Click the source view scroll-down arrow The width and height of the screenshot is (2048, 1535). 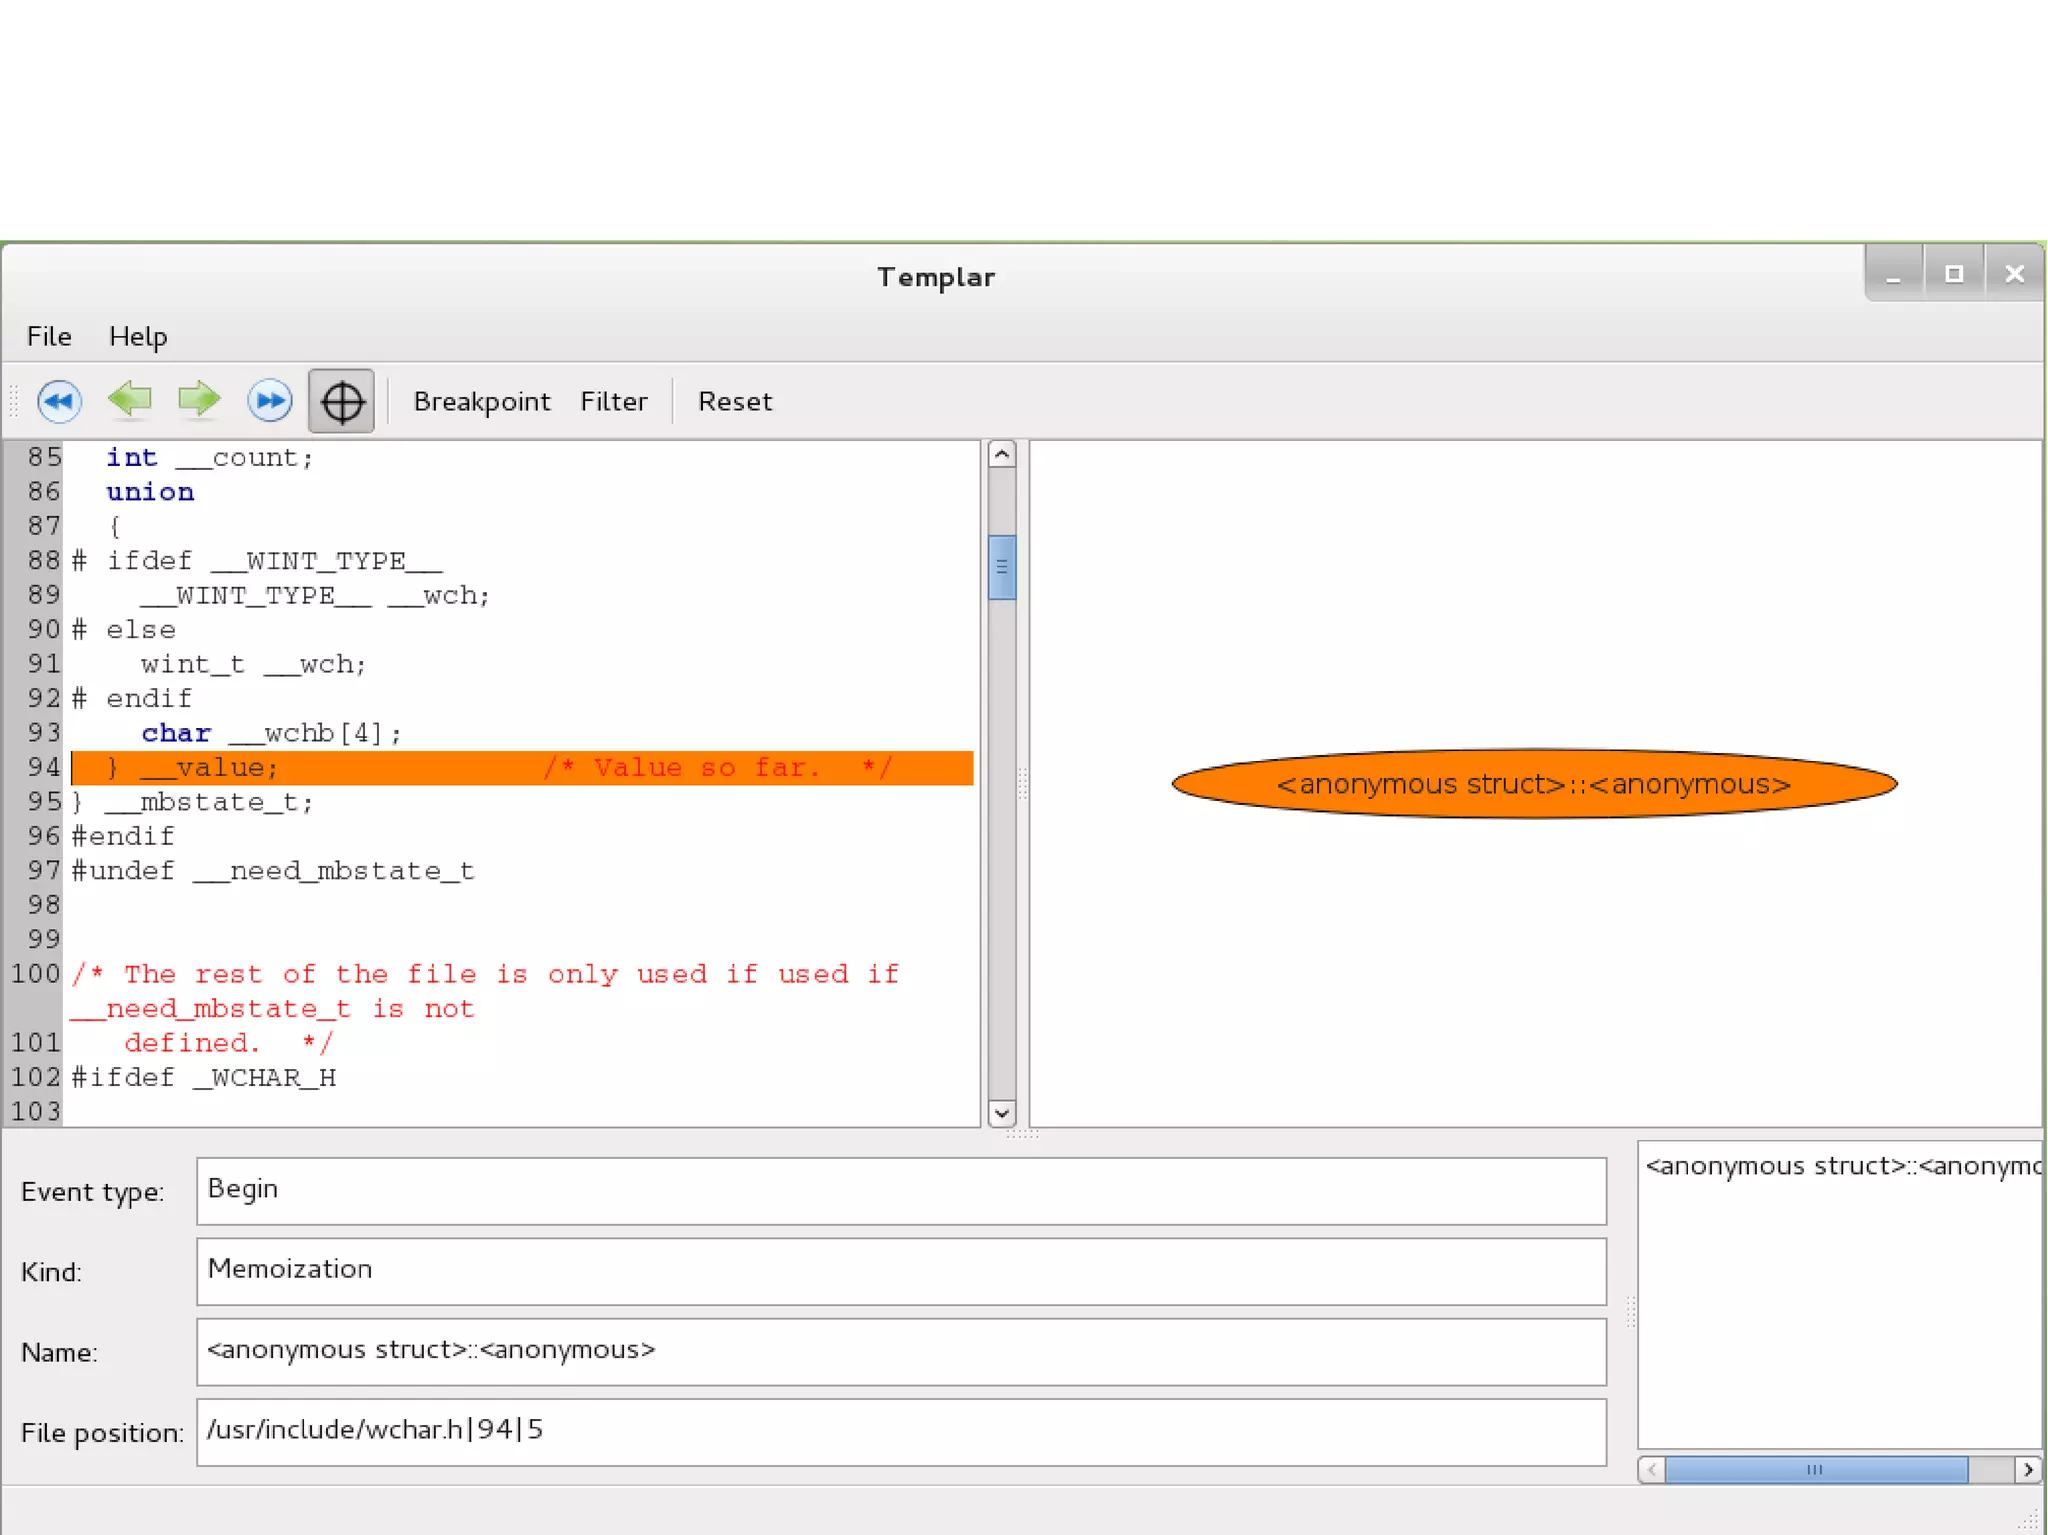[1001, 1112]
